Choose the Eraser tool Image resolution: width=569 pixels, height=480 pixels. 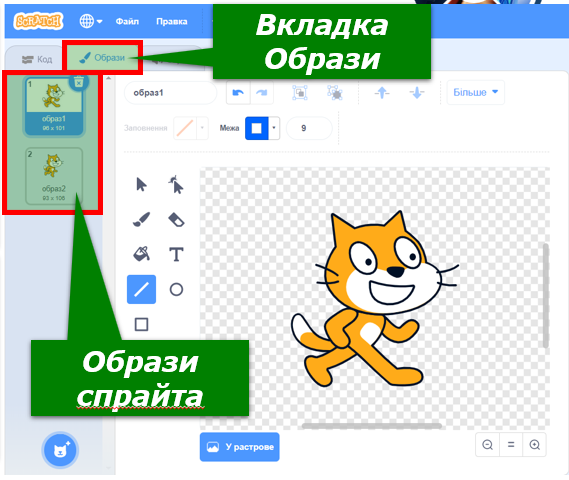point(176,220)
